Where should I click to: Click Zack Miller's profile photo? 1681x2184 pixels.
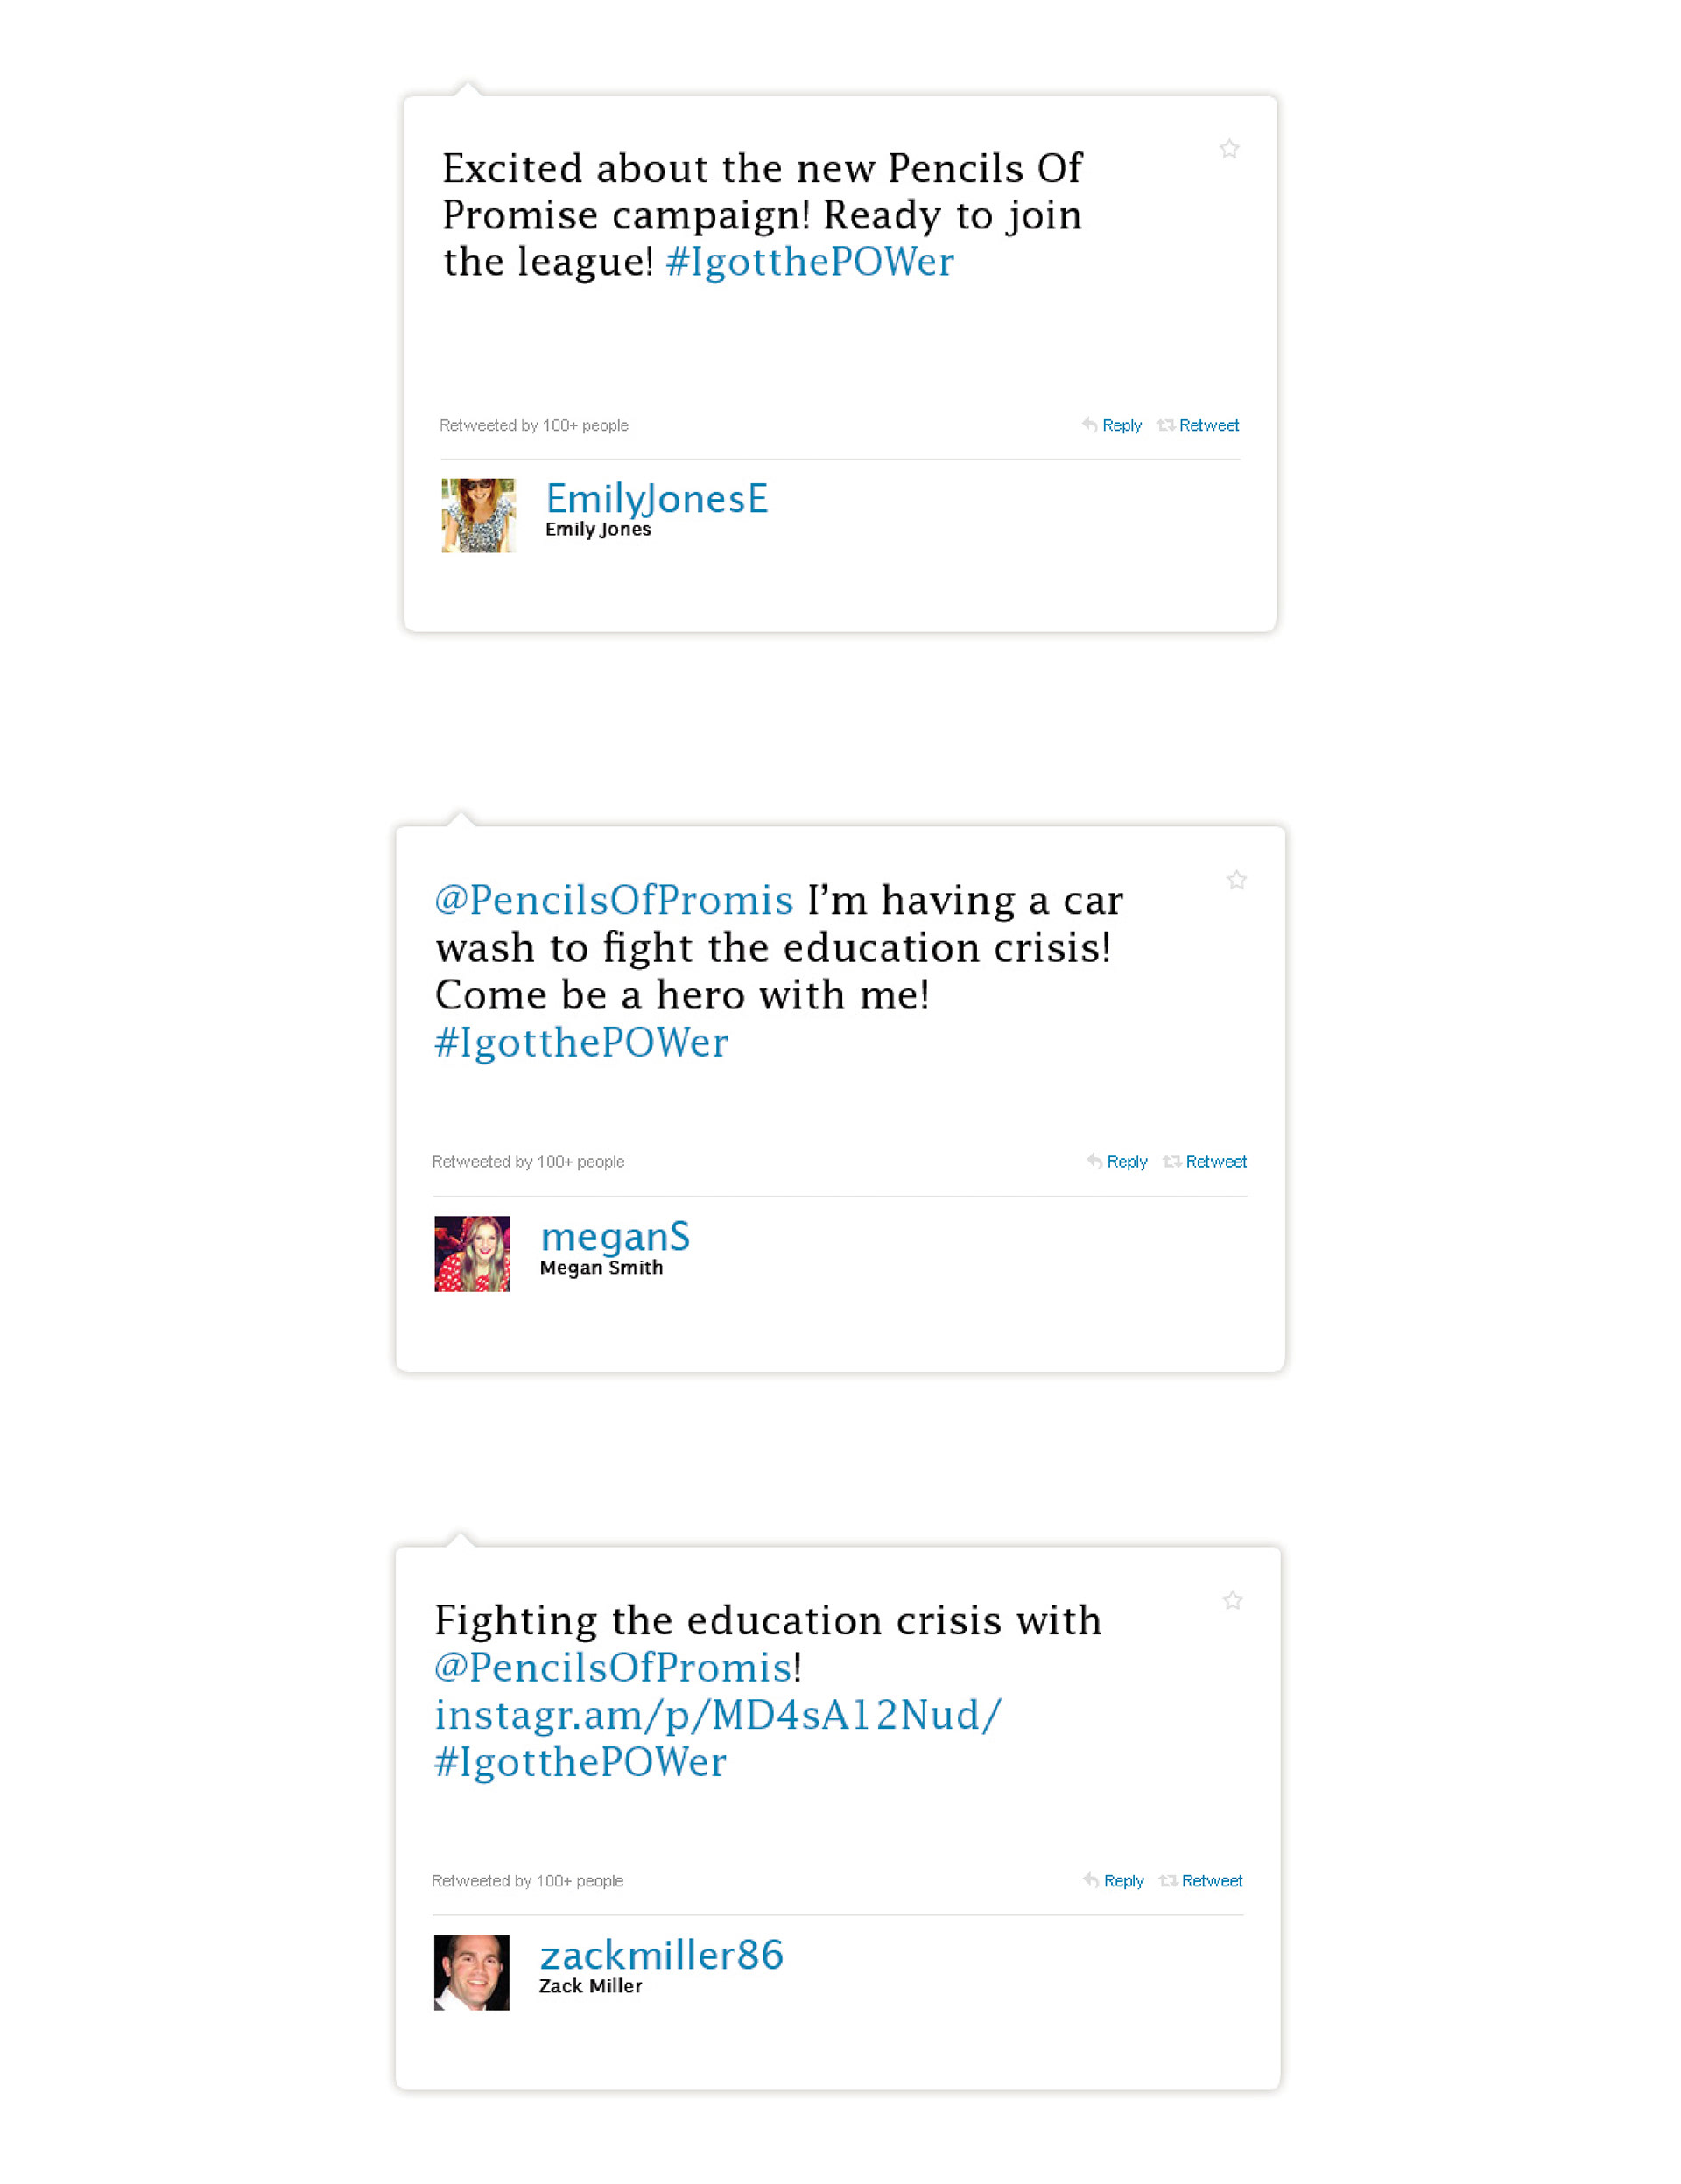click(471, 1972)
